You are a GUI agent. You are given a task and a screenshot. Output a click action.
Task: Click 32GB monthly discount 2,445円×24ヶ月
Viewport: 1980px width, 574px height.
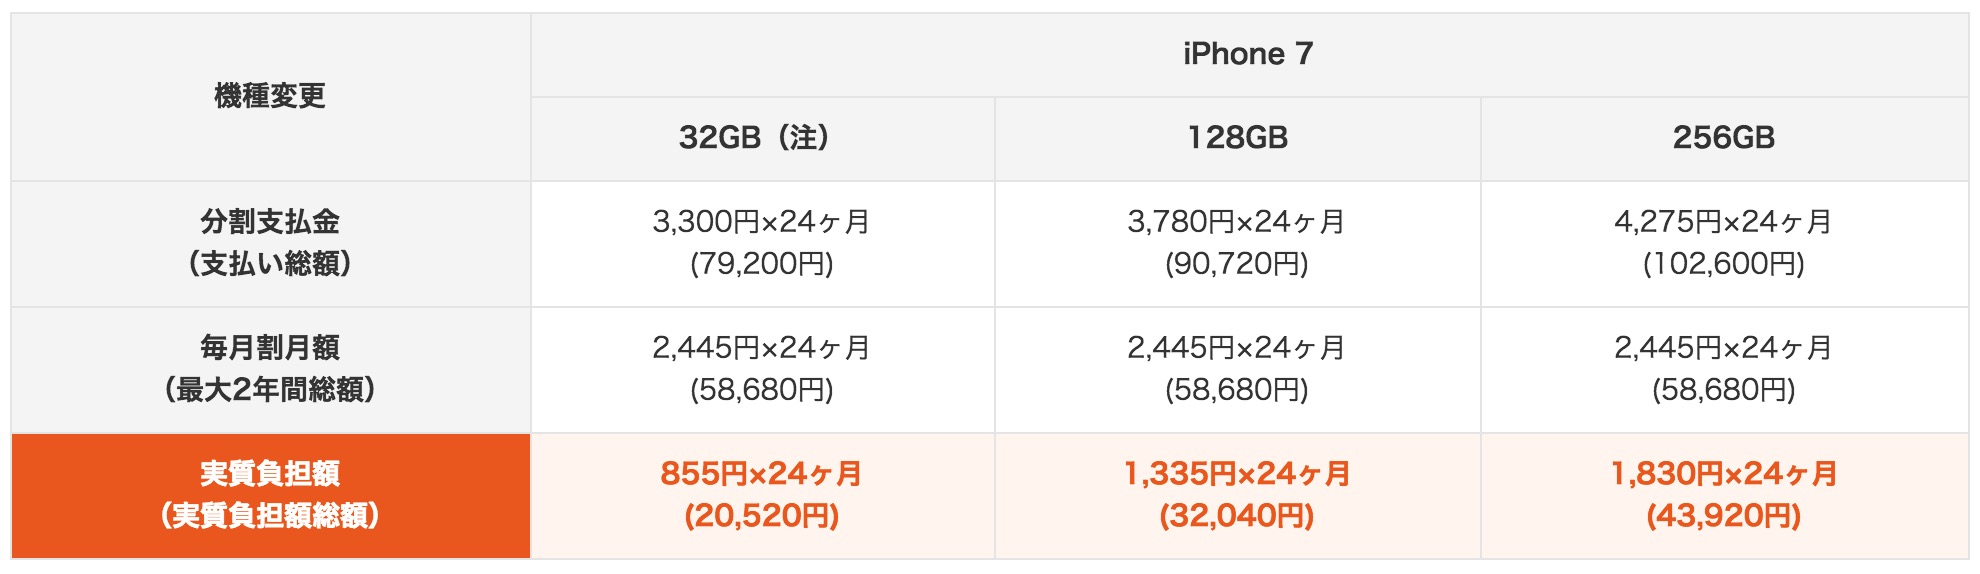762,348
